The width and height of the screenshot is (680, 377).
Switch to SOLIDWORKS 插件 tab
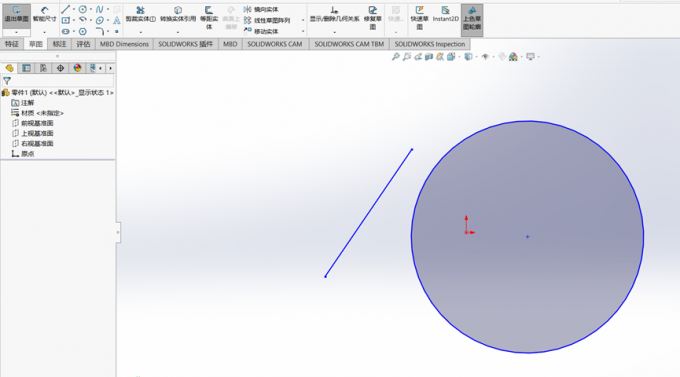186,44
